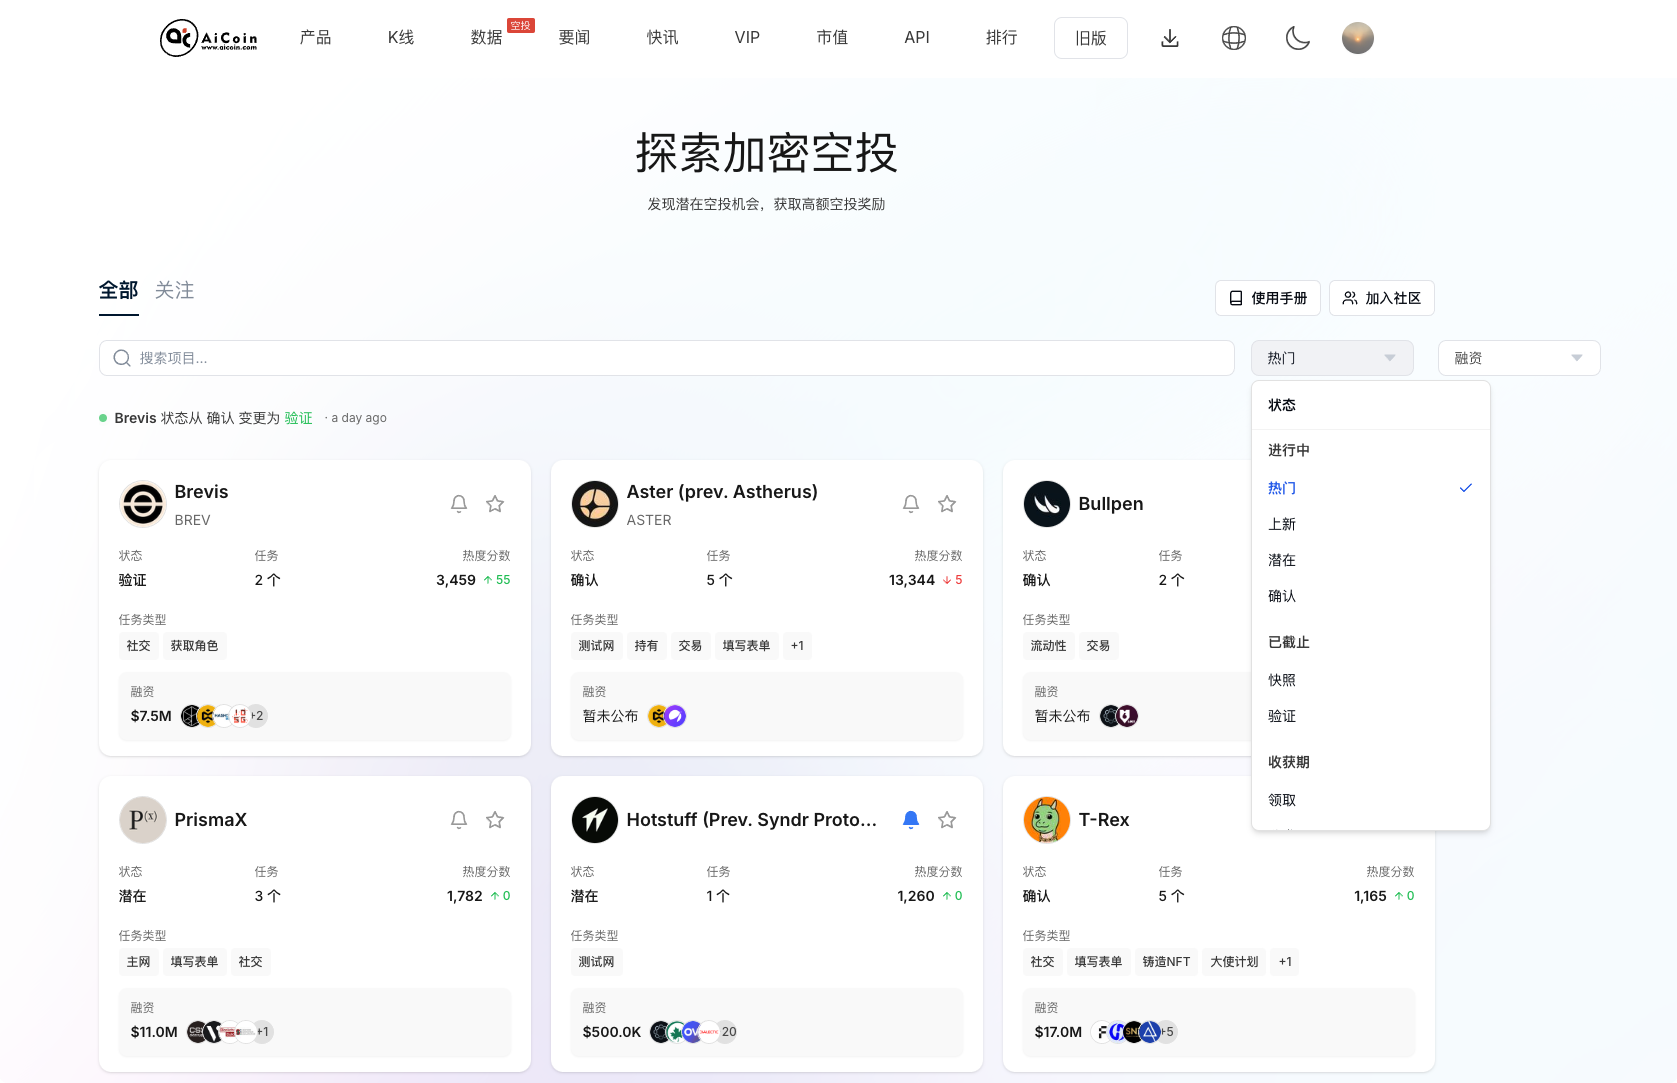
Task: Open the 数据 navigation menu
Action: [486, 38]
